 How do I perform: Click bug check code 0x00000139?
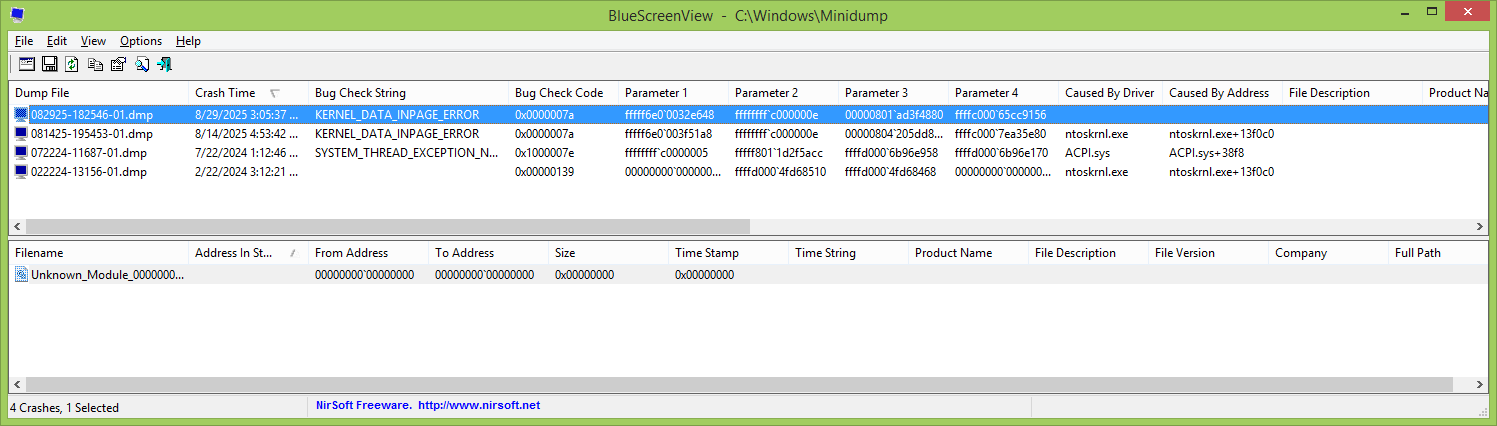544,172
